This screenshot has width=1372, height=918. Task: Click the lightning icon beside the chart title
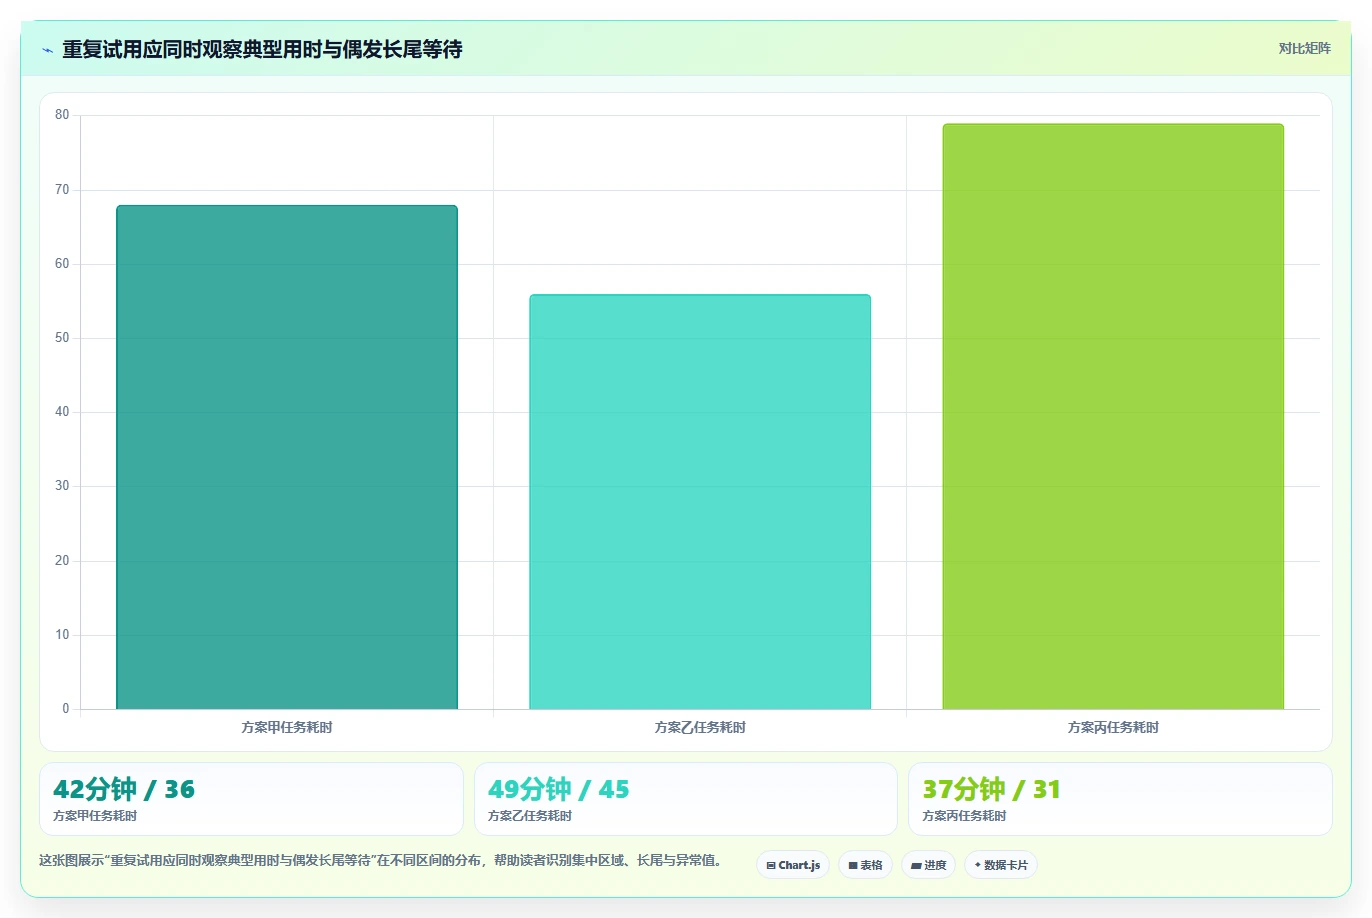point(47,50)
